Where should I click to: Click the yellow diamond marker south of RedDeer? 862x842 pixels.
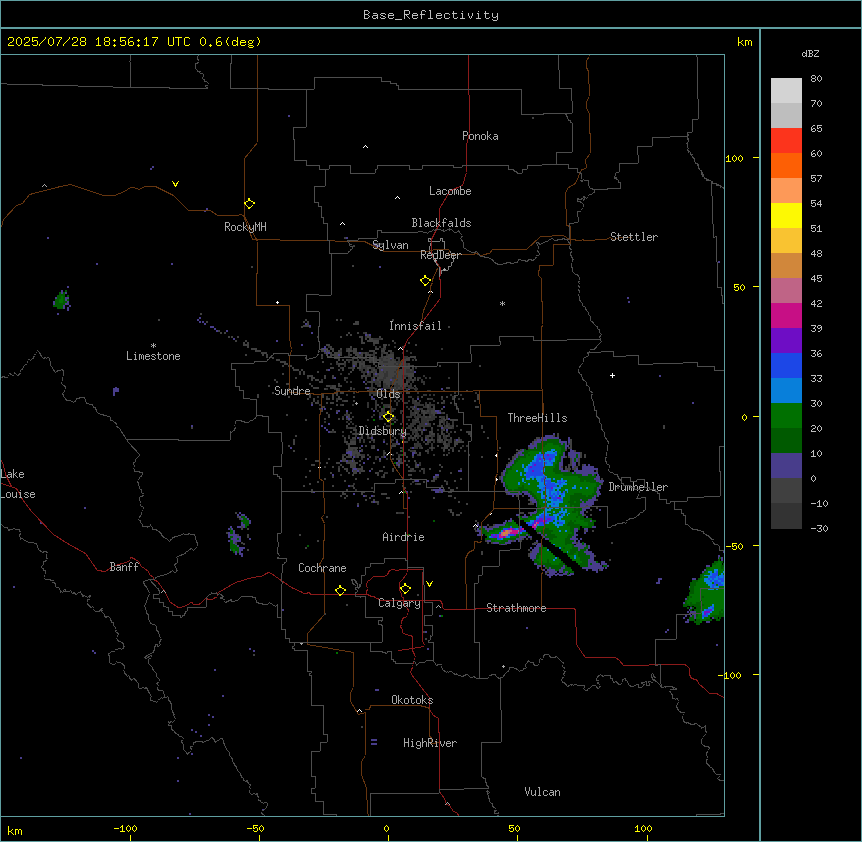(x=425, y=281)
